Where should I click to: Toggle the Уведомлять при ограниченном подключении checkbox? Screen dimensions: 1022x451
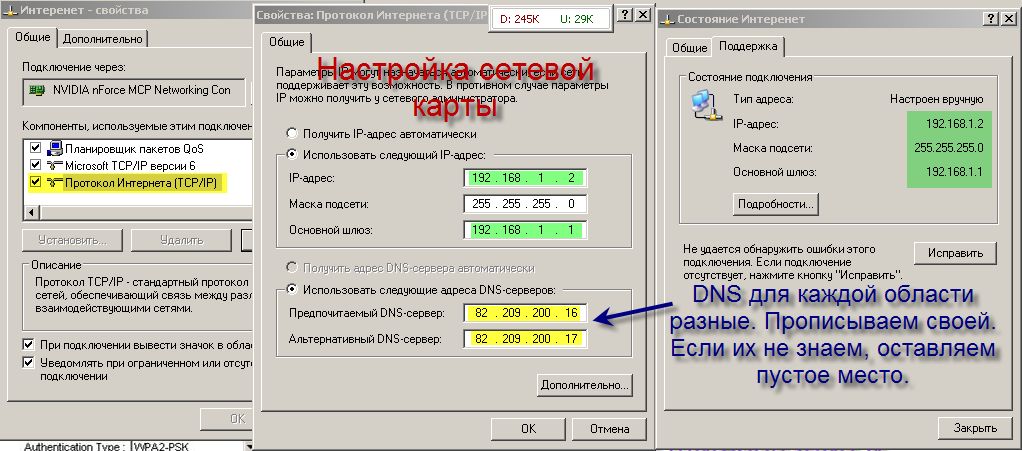28,362
